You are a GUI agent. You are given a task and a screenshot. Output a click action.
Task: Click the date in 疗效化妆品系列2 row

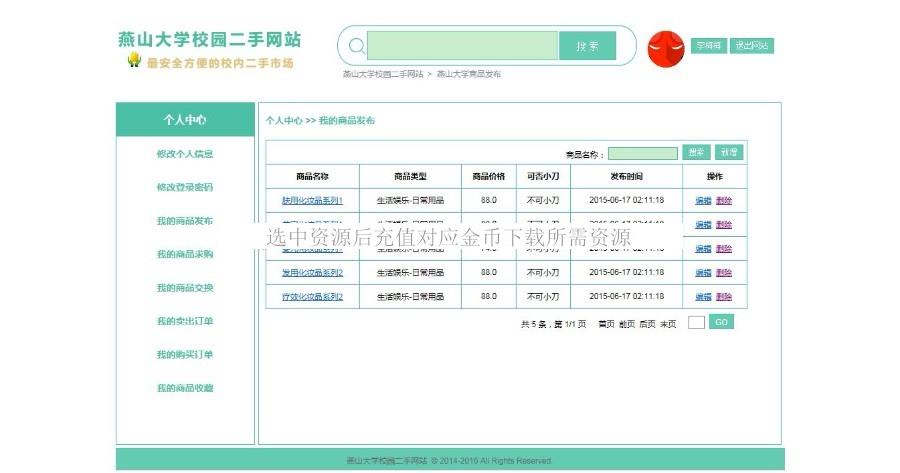(626, 297)
